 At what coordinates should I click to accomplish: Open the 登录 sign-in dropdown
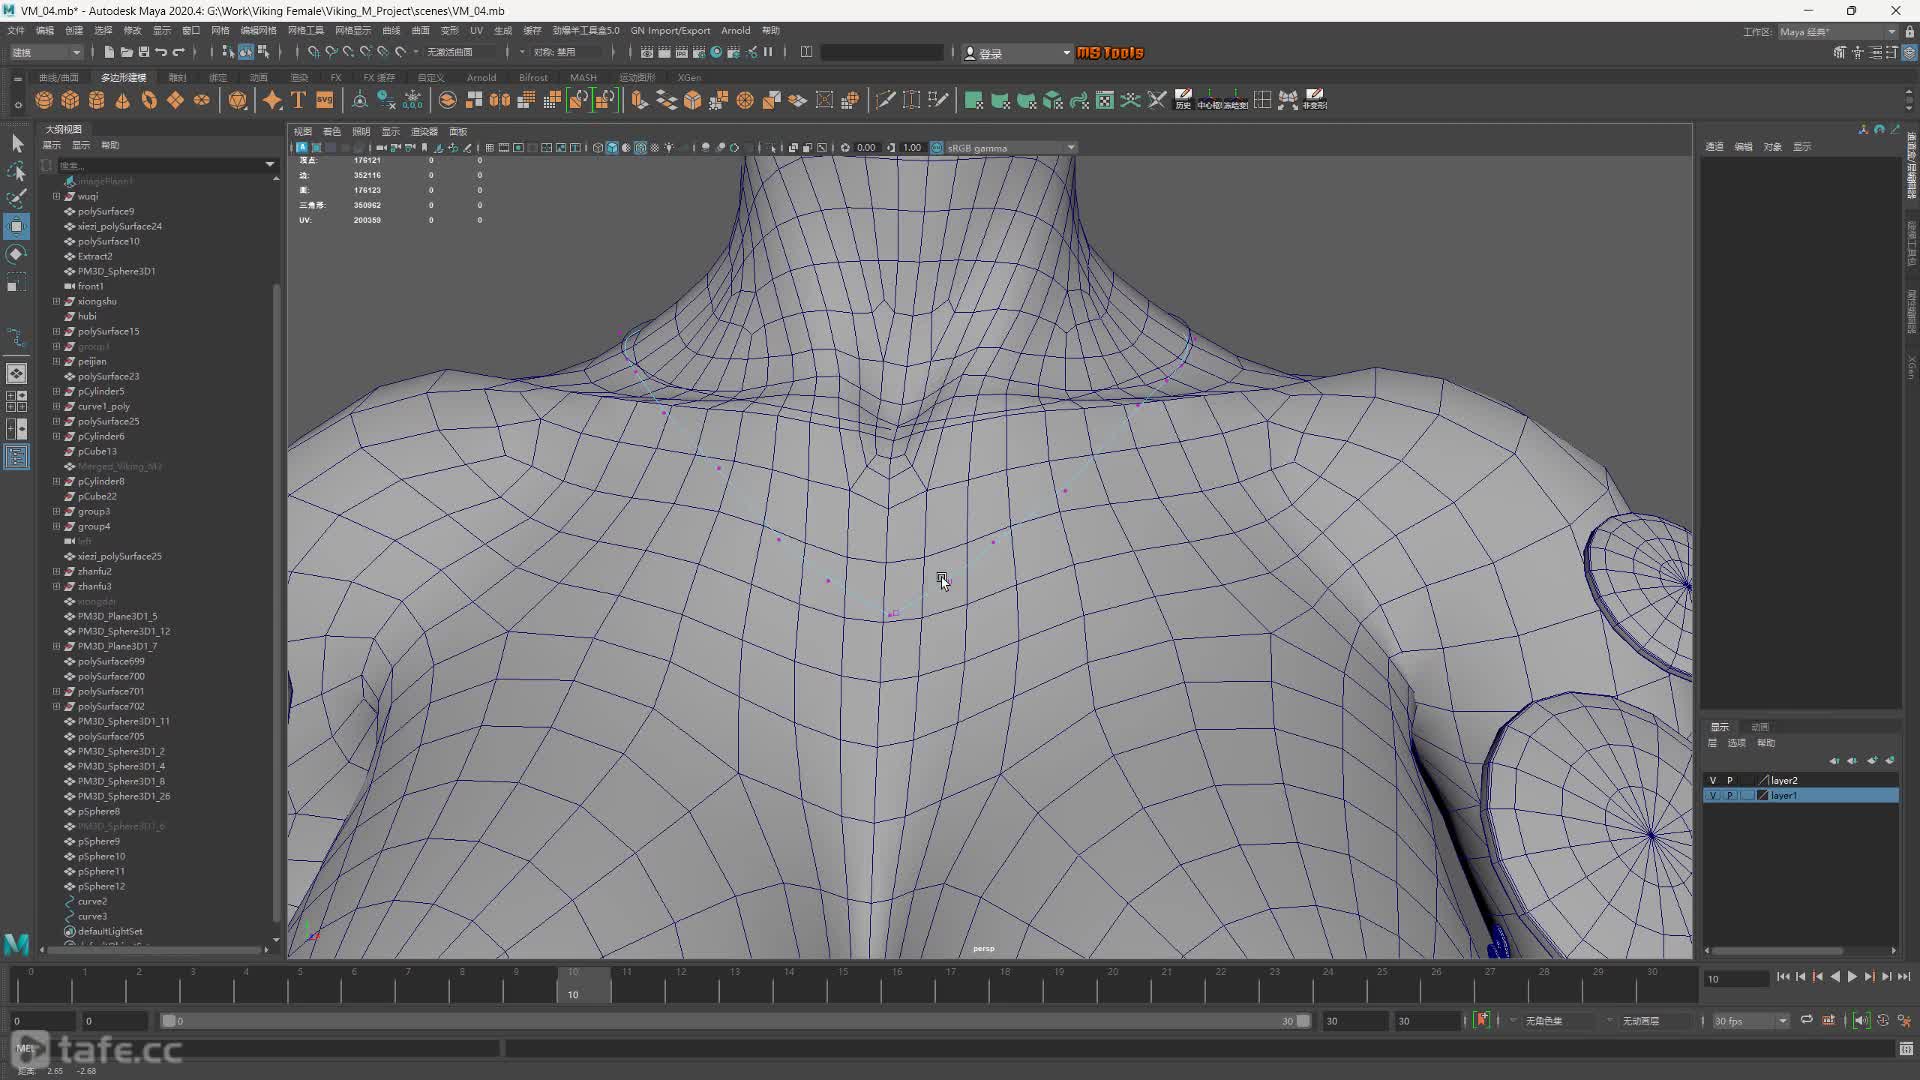1017,53
